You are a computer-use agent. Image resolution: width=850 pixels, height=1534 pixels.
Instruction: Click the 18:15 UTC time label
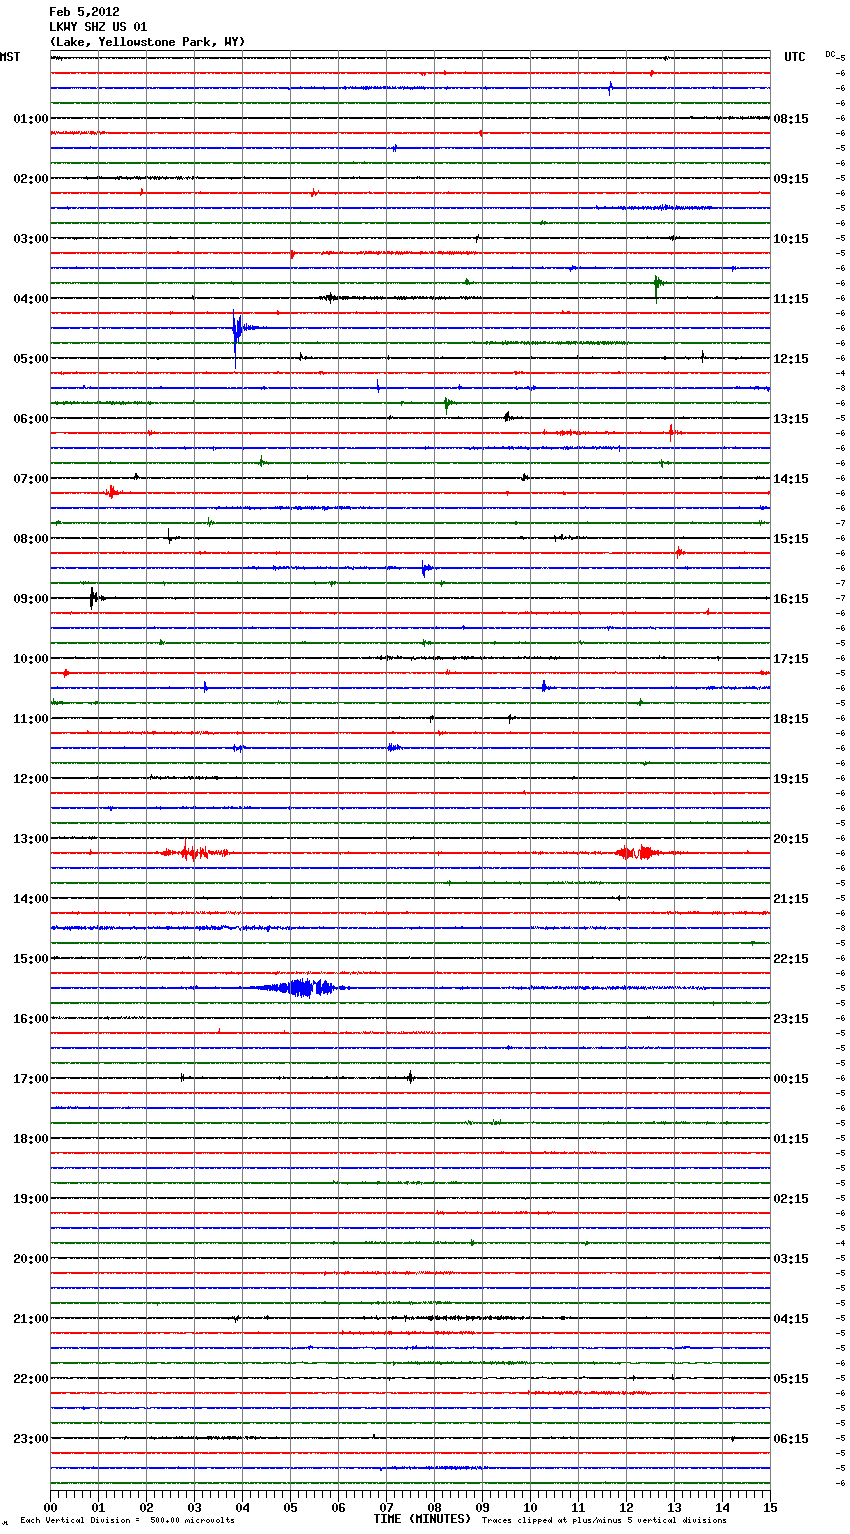(791, 719)
